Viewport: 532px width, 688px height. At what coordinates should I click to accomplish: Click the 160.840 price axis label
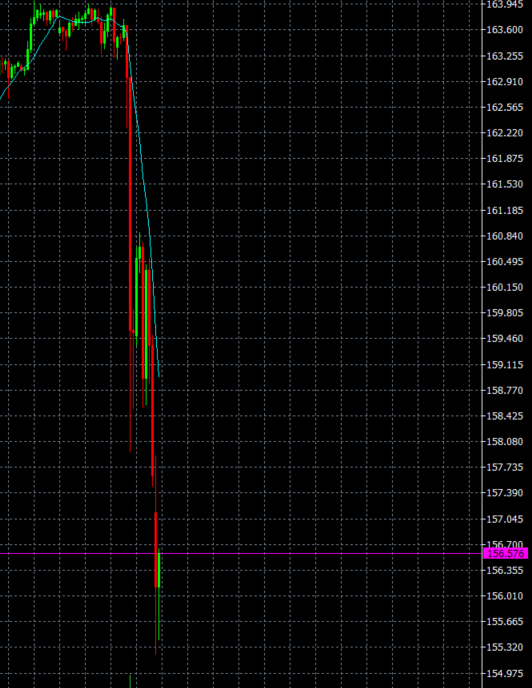(x=505, y=236)
